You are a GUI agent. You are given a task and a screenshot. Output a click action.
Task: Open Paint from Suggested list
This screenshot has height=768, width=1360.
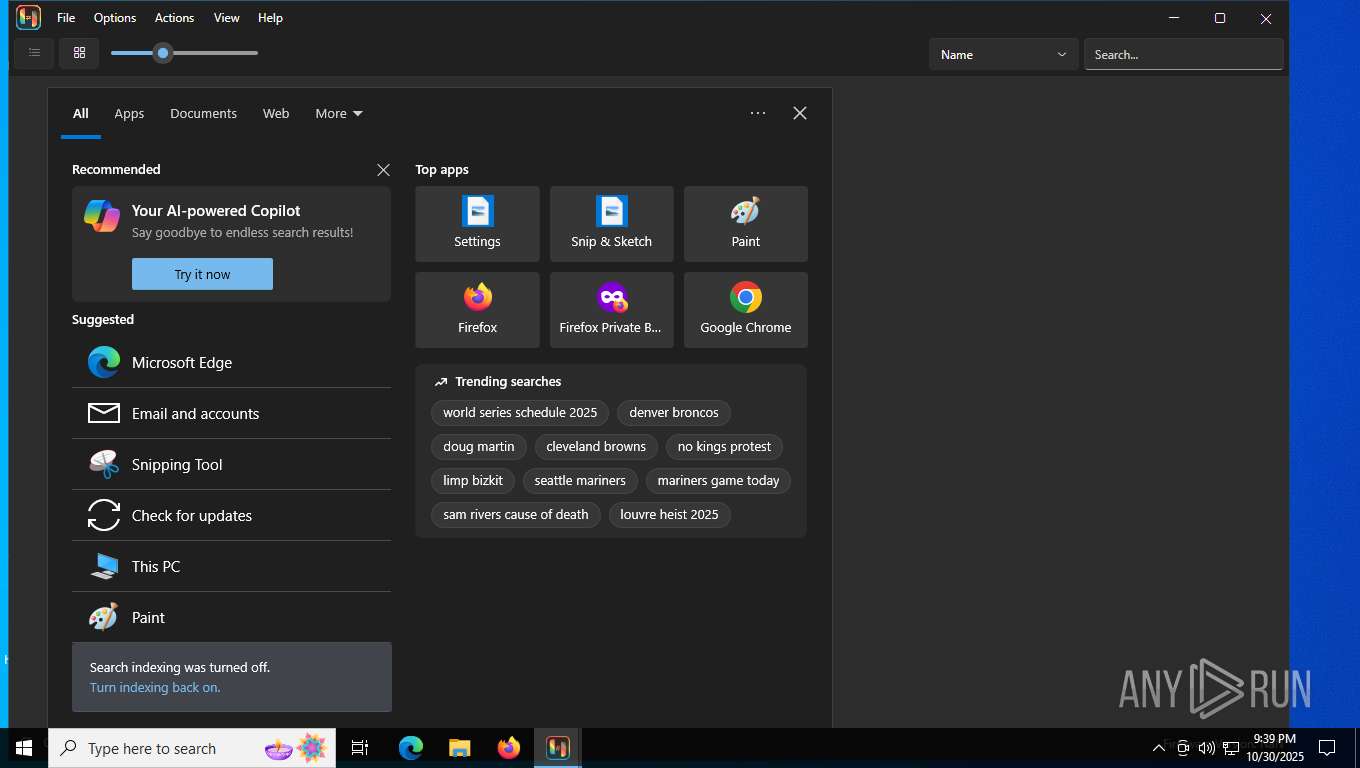click(231, 617)
